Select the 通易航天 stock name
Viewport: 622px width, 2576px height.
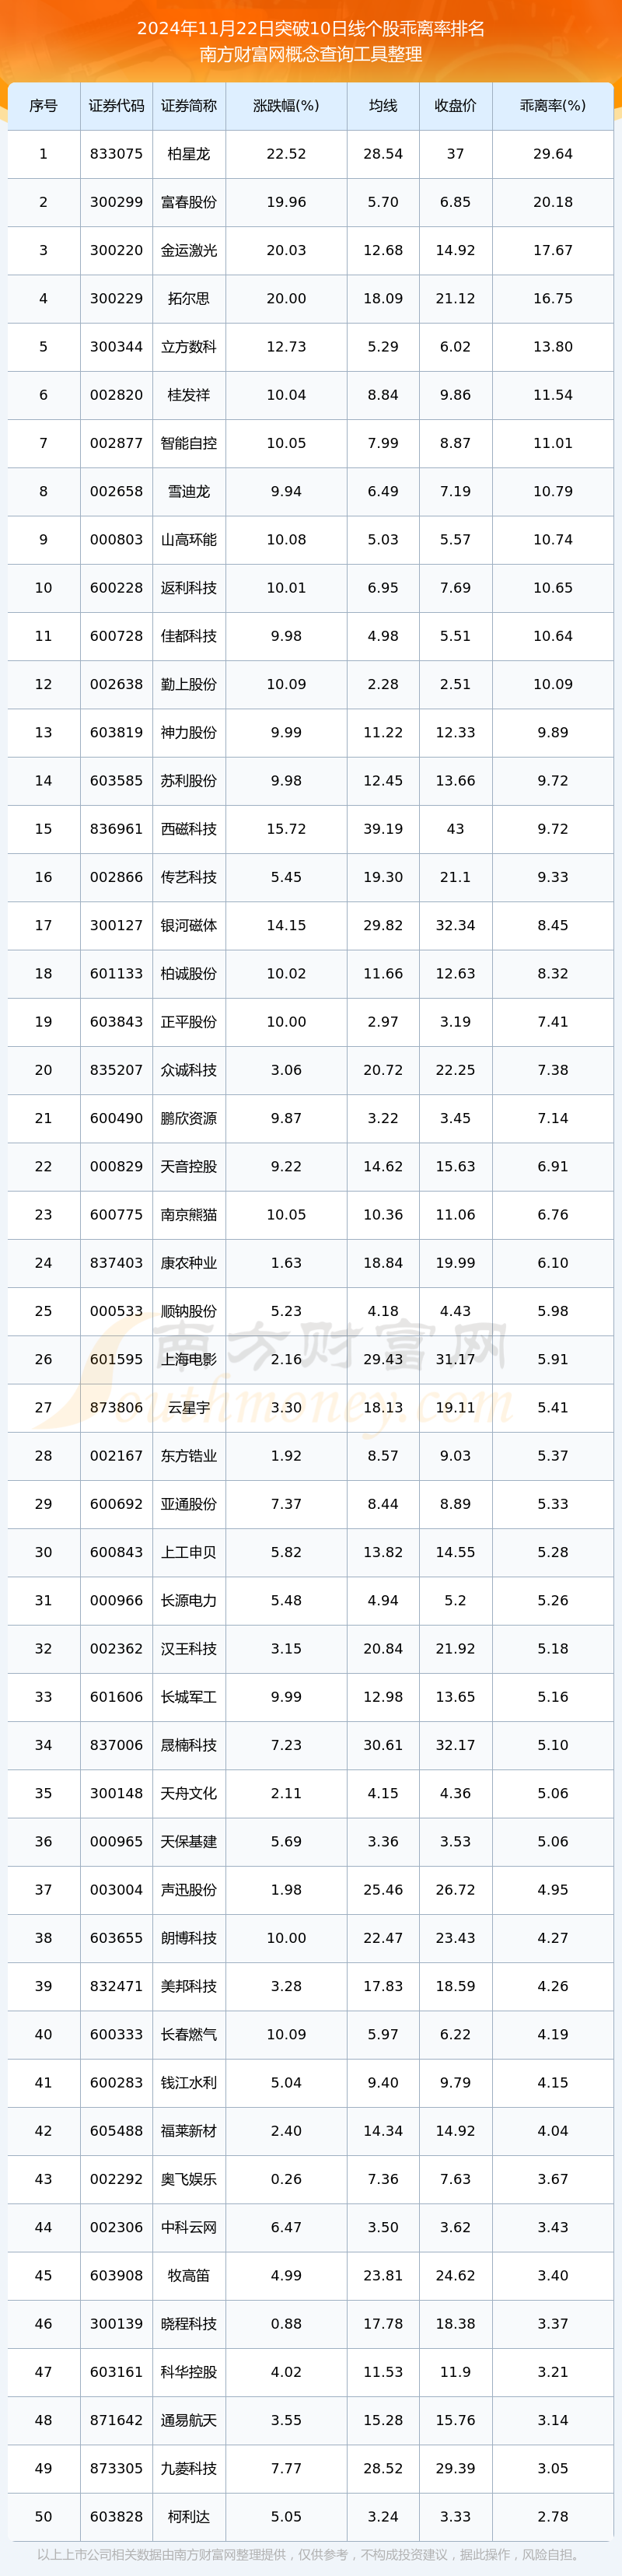coord(189,2420)
